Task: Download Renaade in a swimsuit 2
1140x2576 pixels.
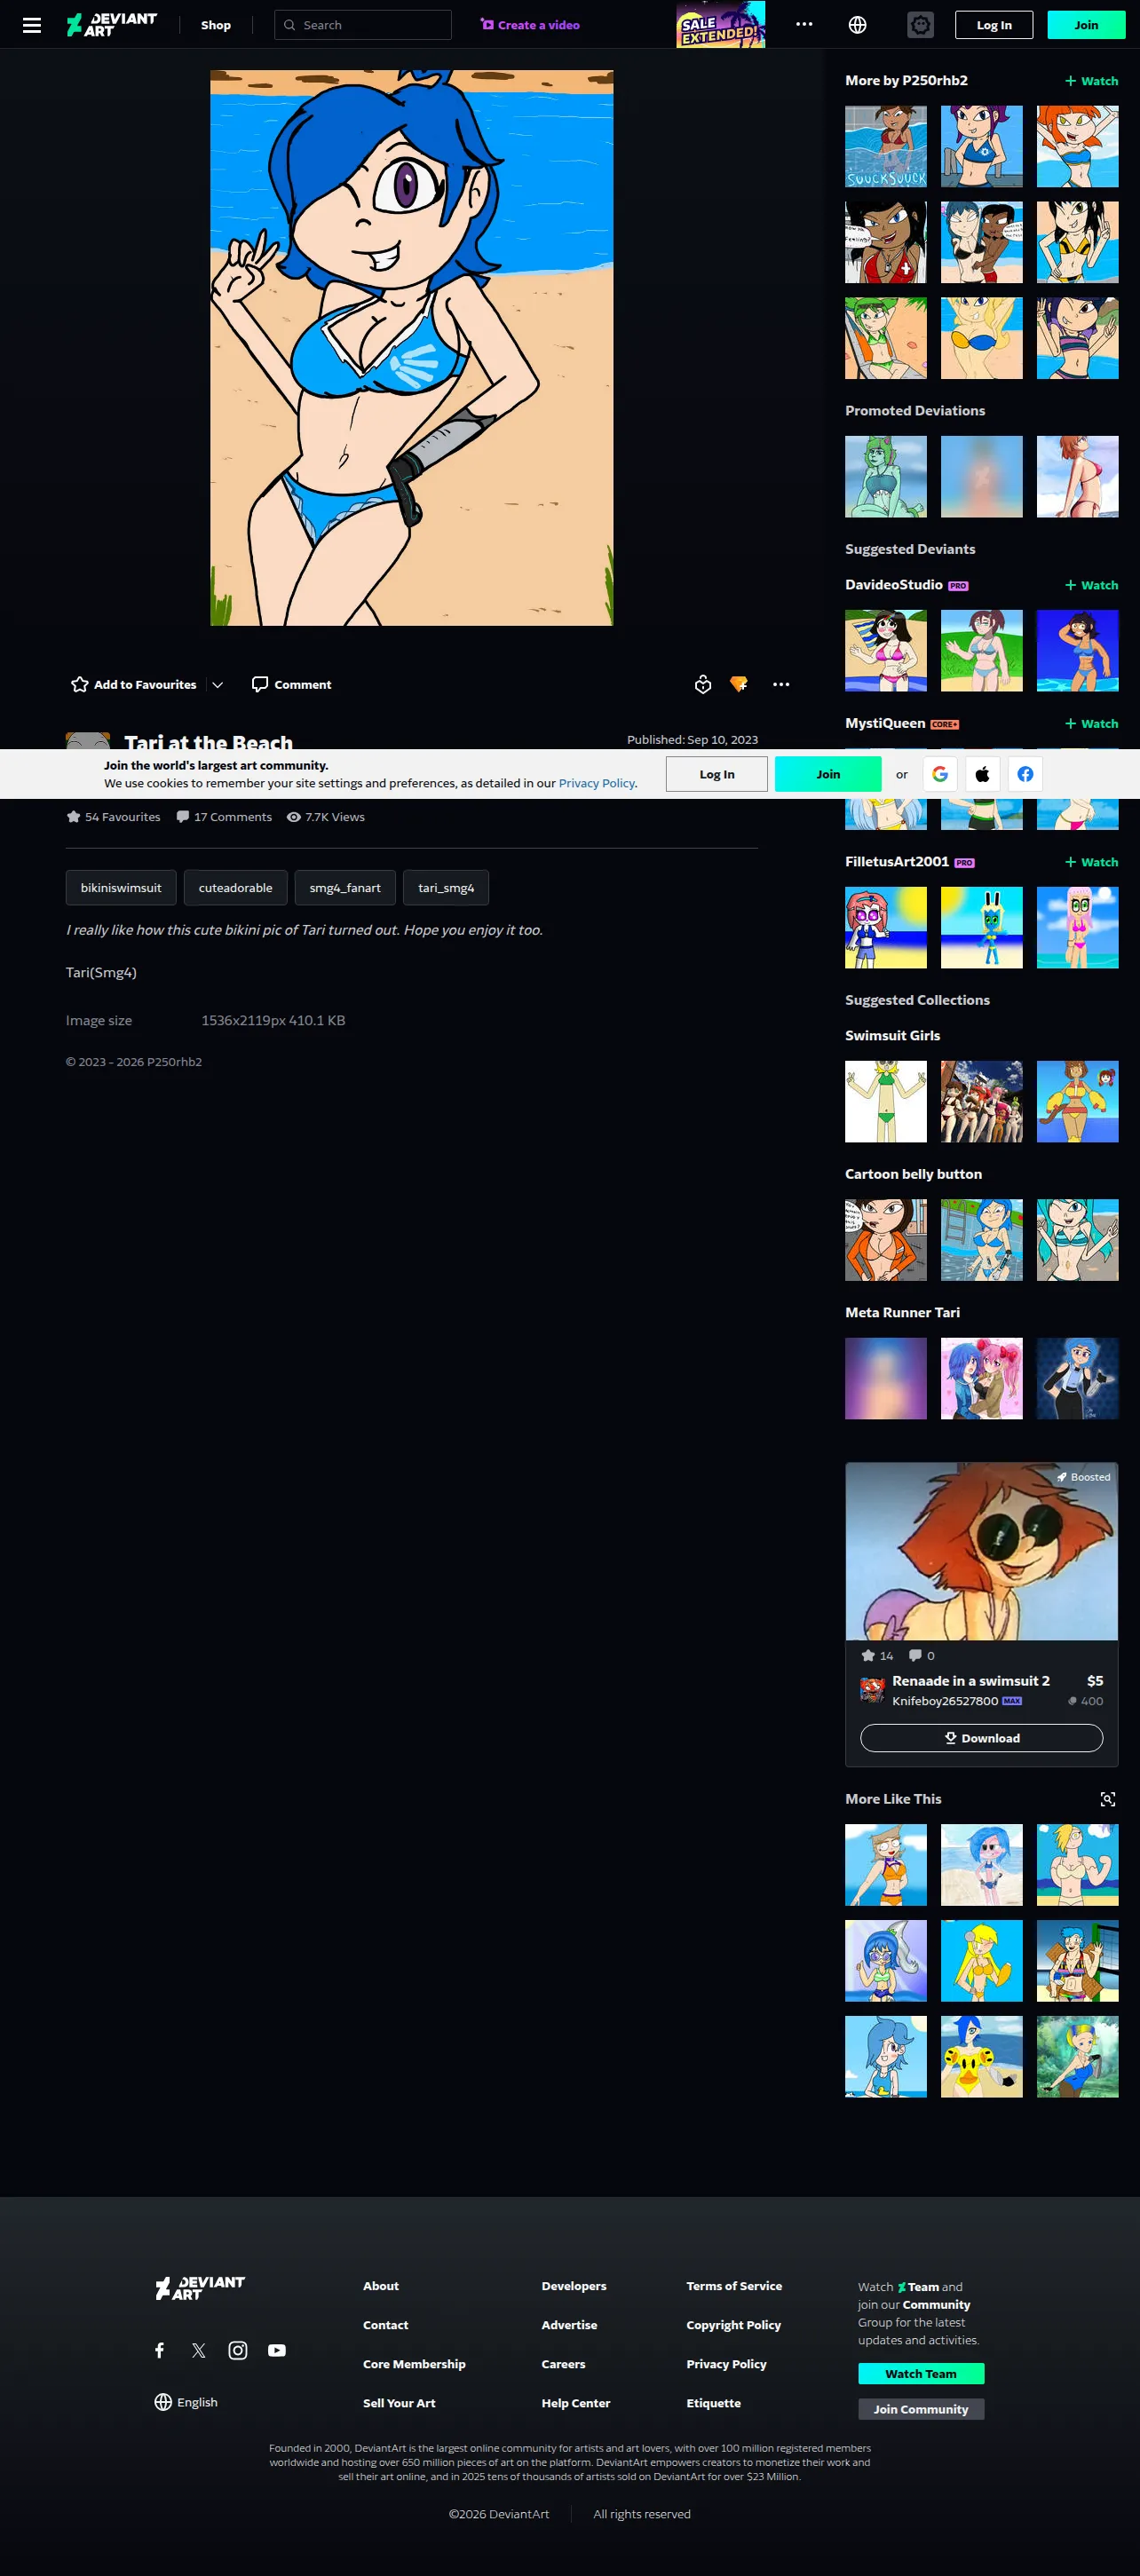Action: (x=982, y=1738)
